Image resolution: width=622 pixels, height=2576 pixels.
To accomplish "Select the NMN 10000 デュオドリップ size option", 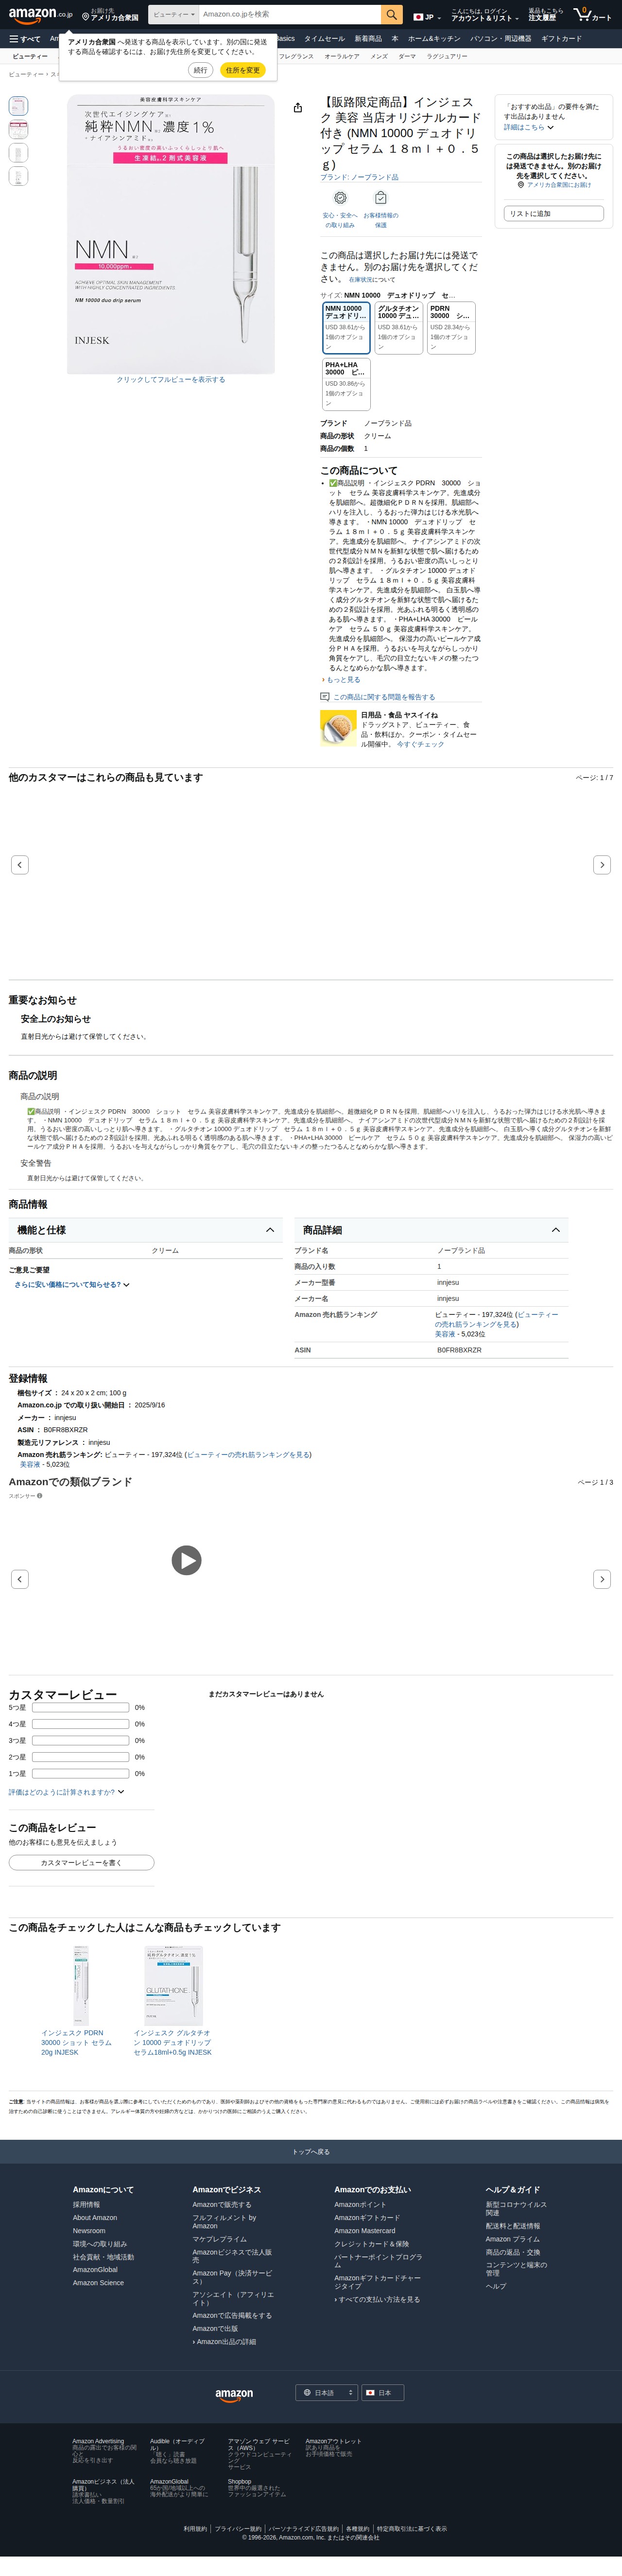I will (345, 328).
